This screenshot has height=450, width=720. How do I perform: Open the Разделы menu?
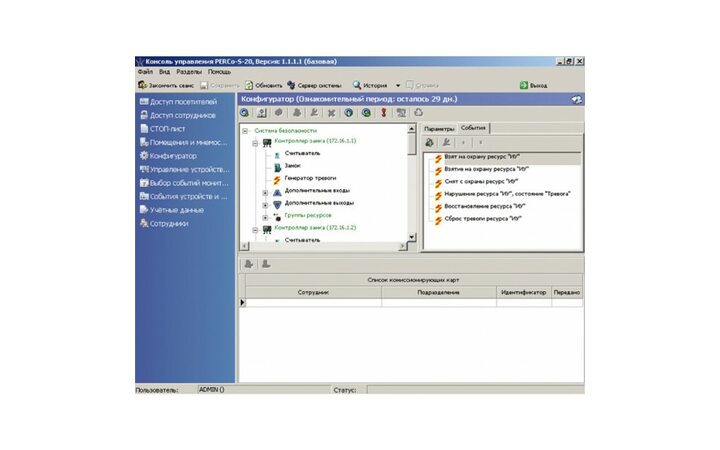pyautogui.click(x=188, y=72)
